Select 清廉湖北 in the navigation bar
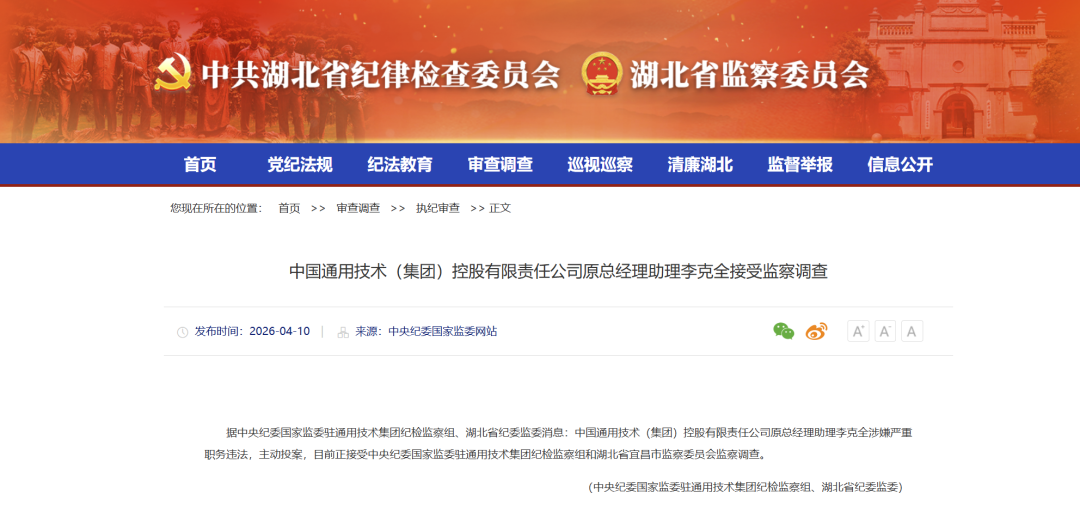Viewport: 1080px width, 530px height. coord(700,165)
